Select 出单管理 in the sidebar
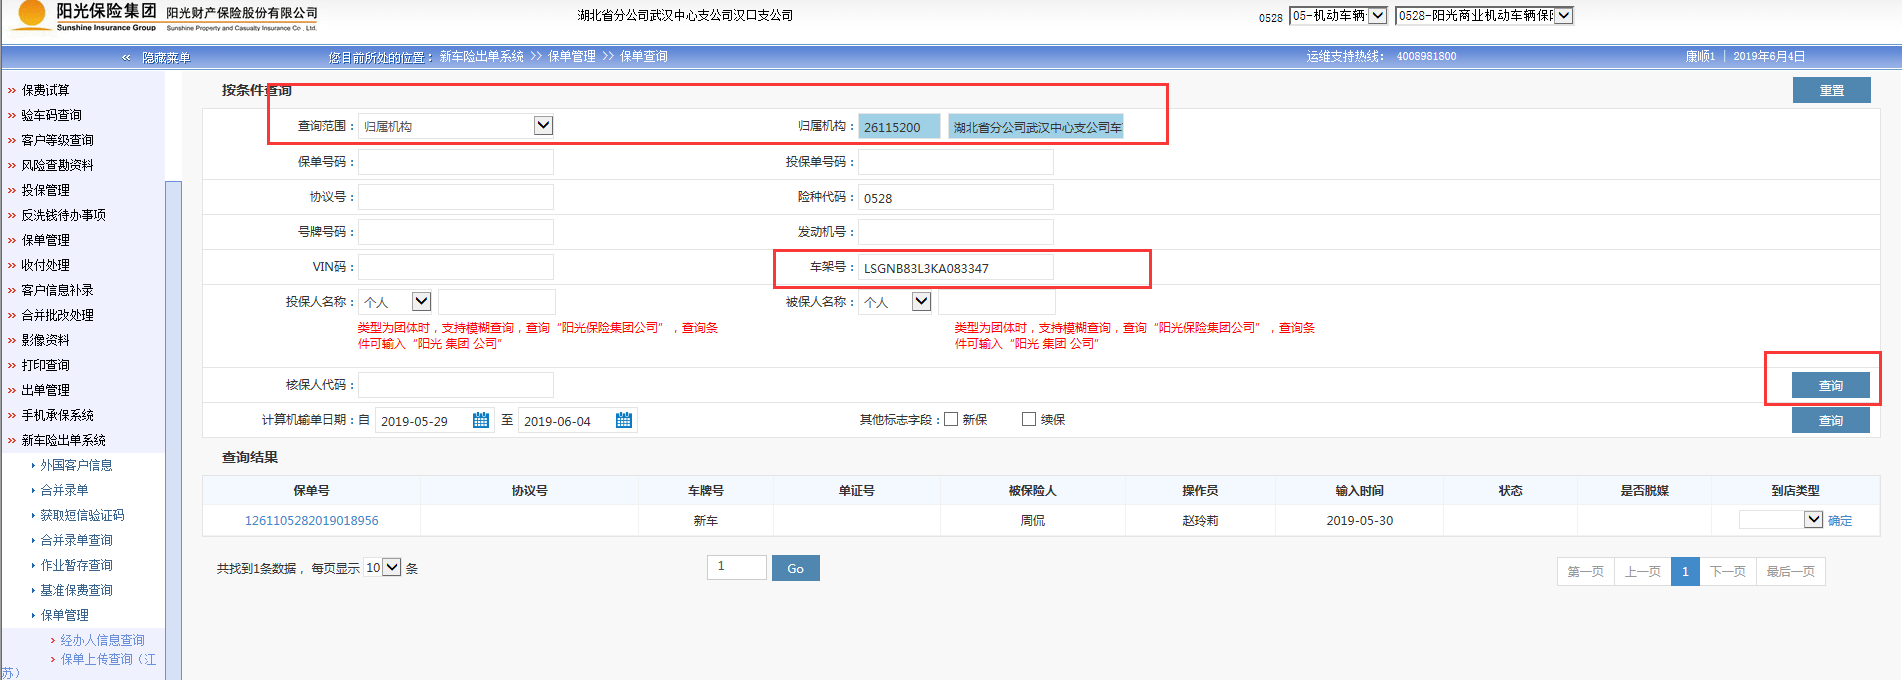Viewport: 1902px width, 680px height. [x=46, y=390]
